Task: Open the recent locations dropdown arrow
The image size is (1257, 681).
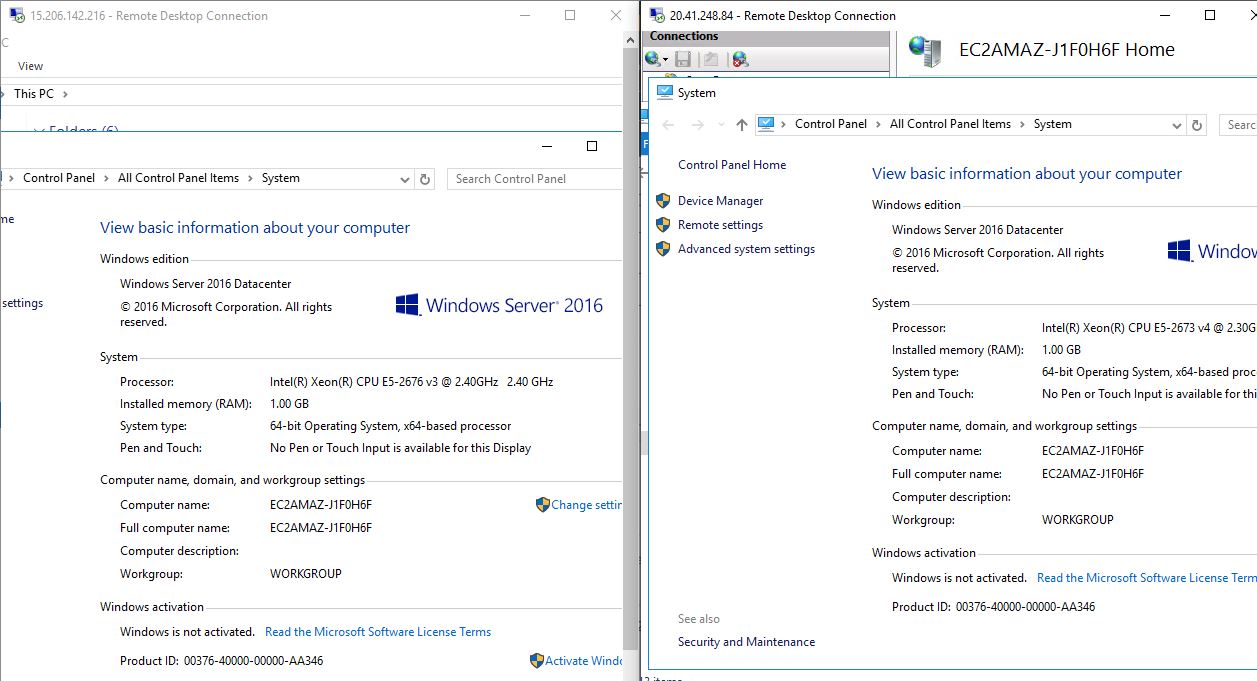Action: (x=719, y=125)
